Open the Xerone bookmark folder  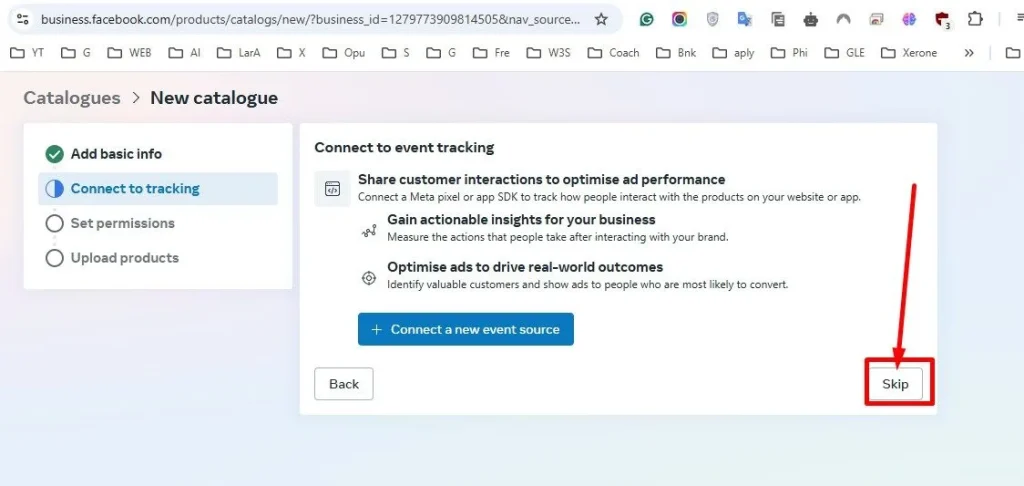[909, 53]
